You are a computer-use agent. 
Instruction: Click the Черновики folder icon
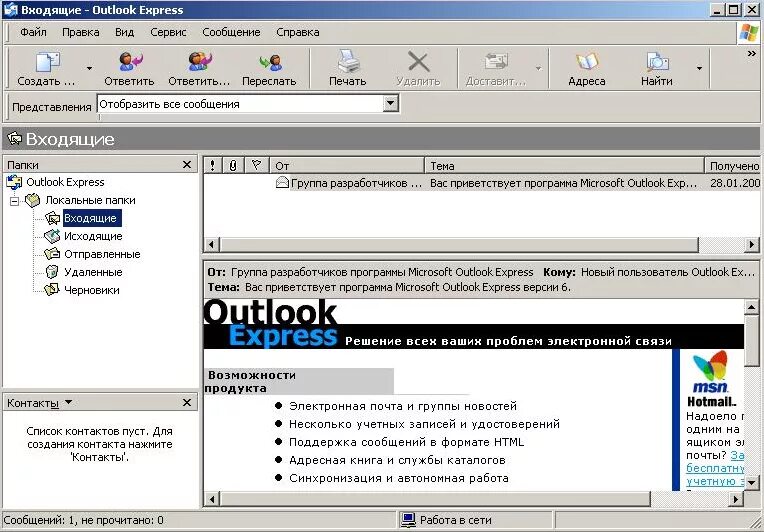point(52,290)
